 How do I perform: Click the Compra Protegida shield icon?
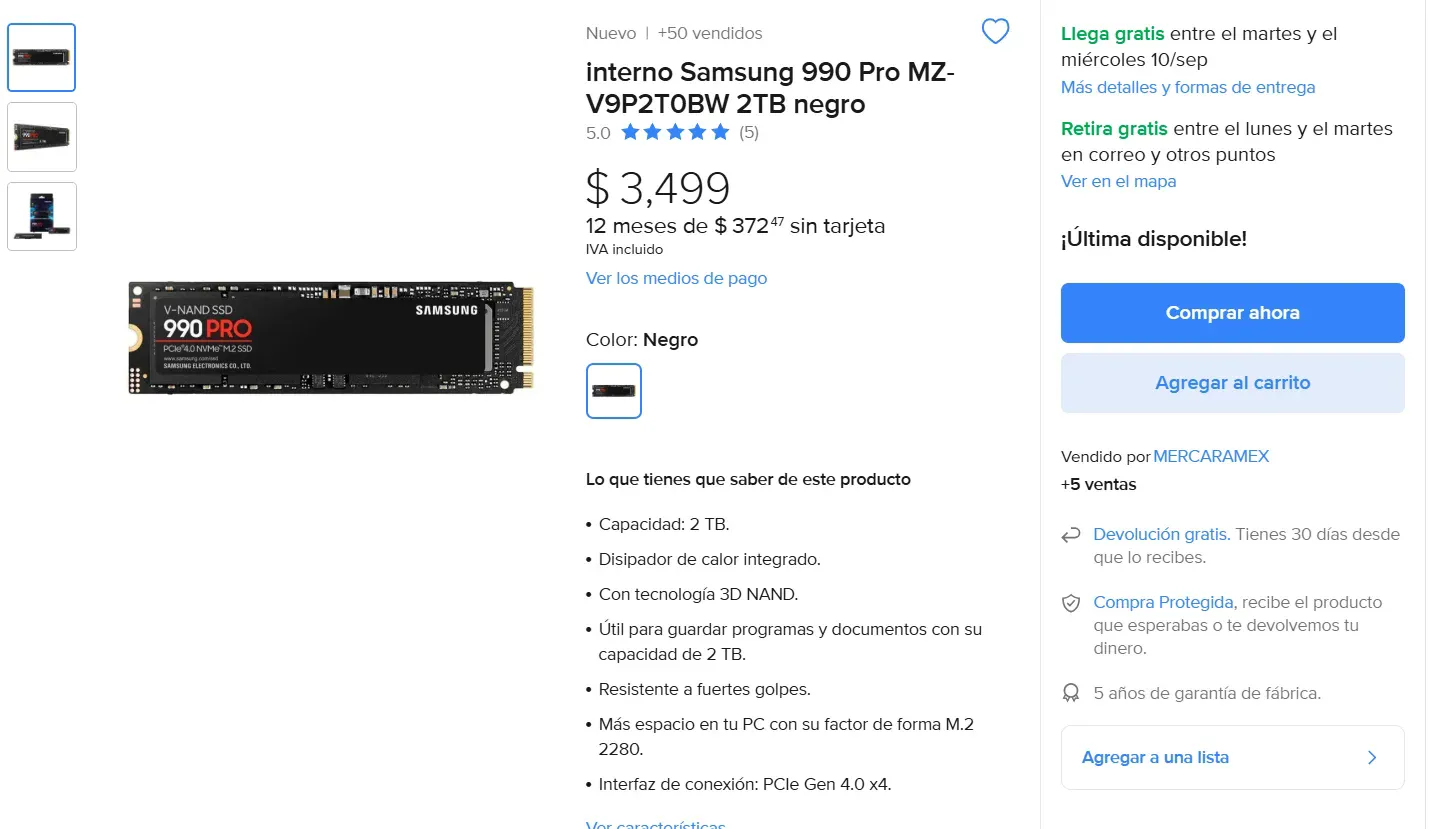click(x=1071, y=603)
